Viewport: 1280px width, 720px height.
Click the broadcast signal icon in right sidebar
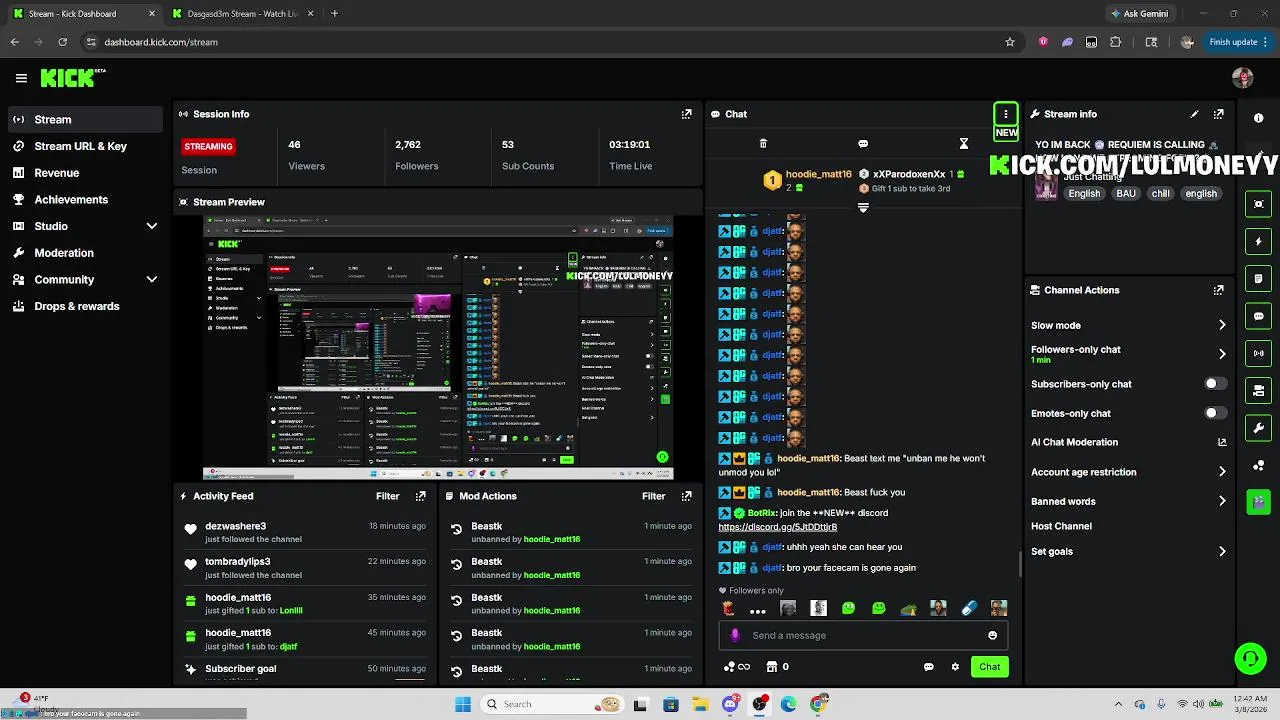1258,353
